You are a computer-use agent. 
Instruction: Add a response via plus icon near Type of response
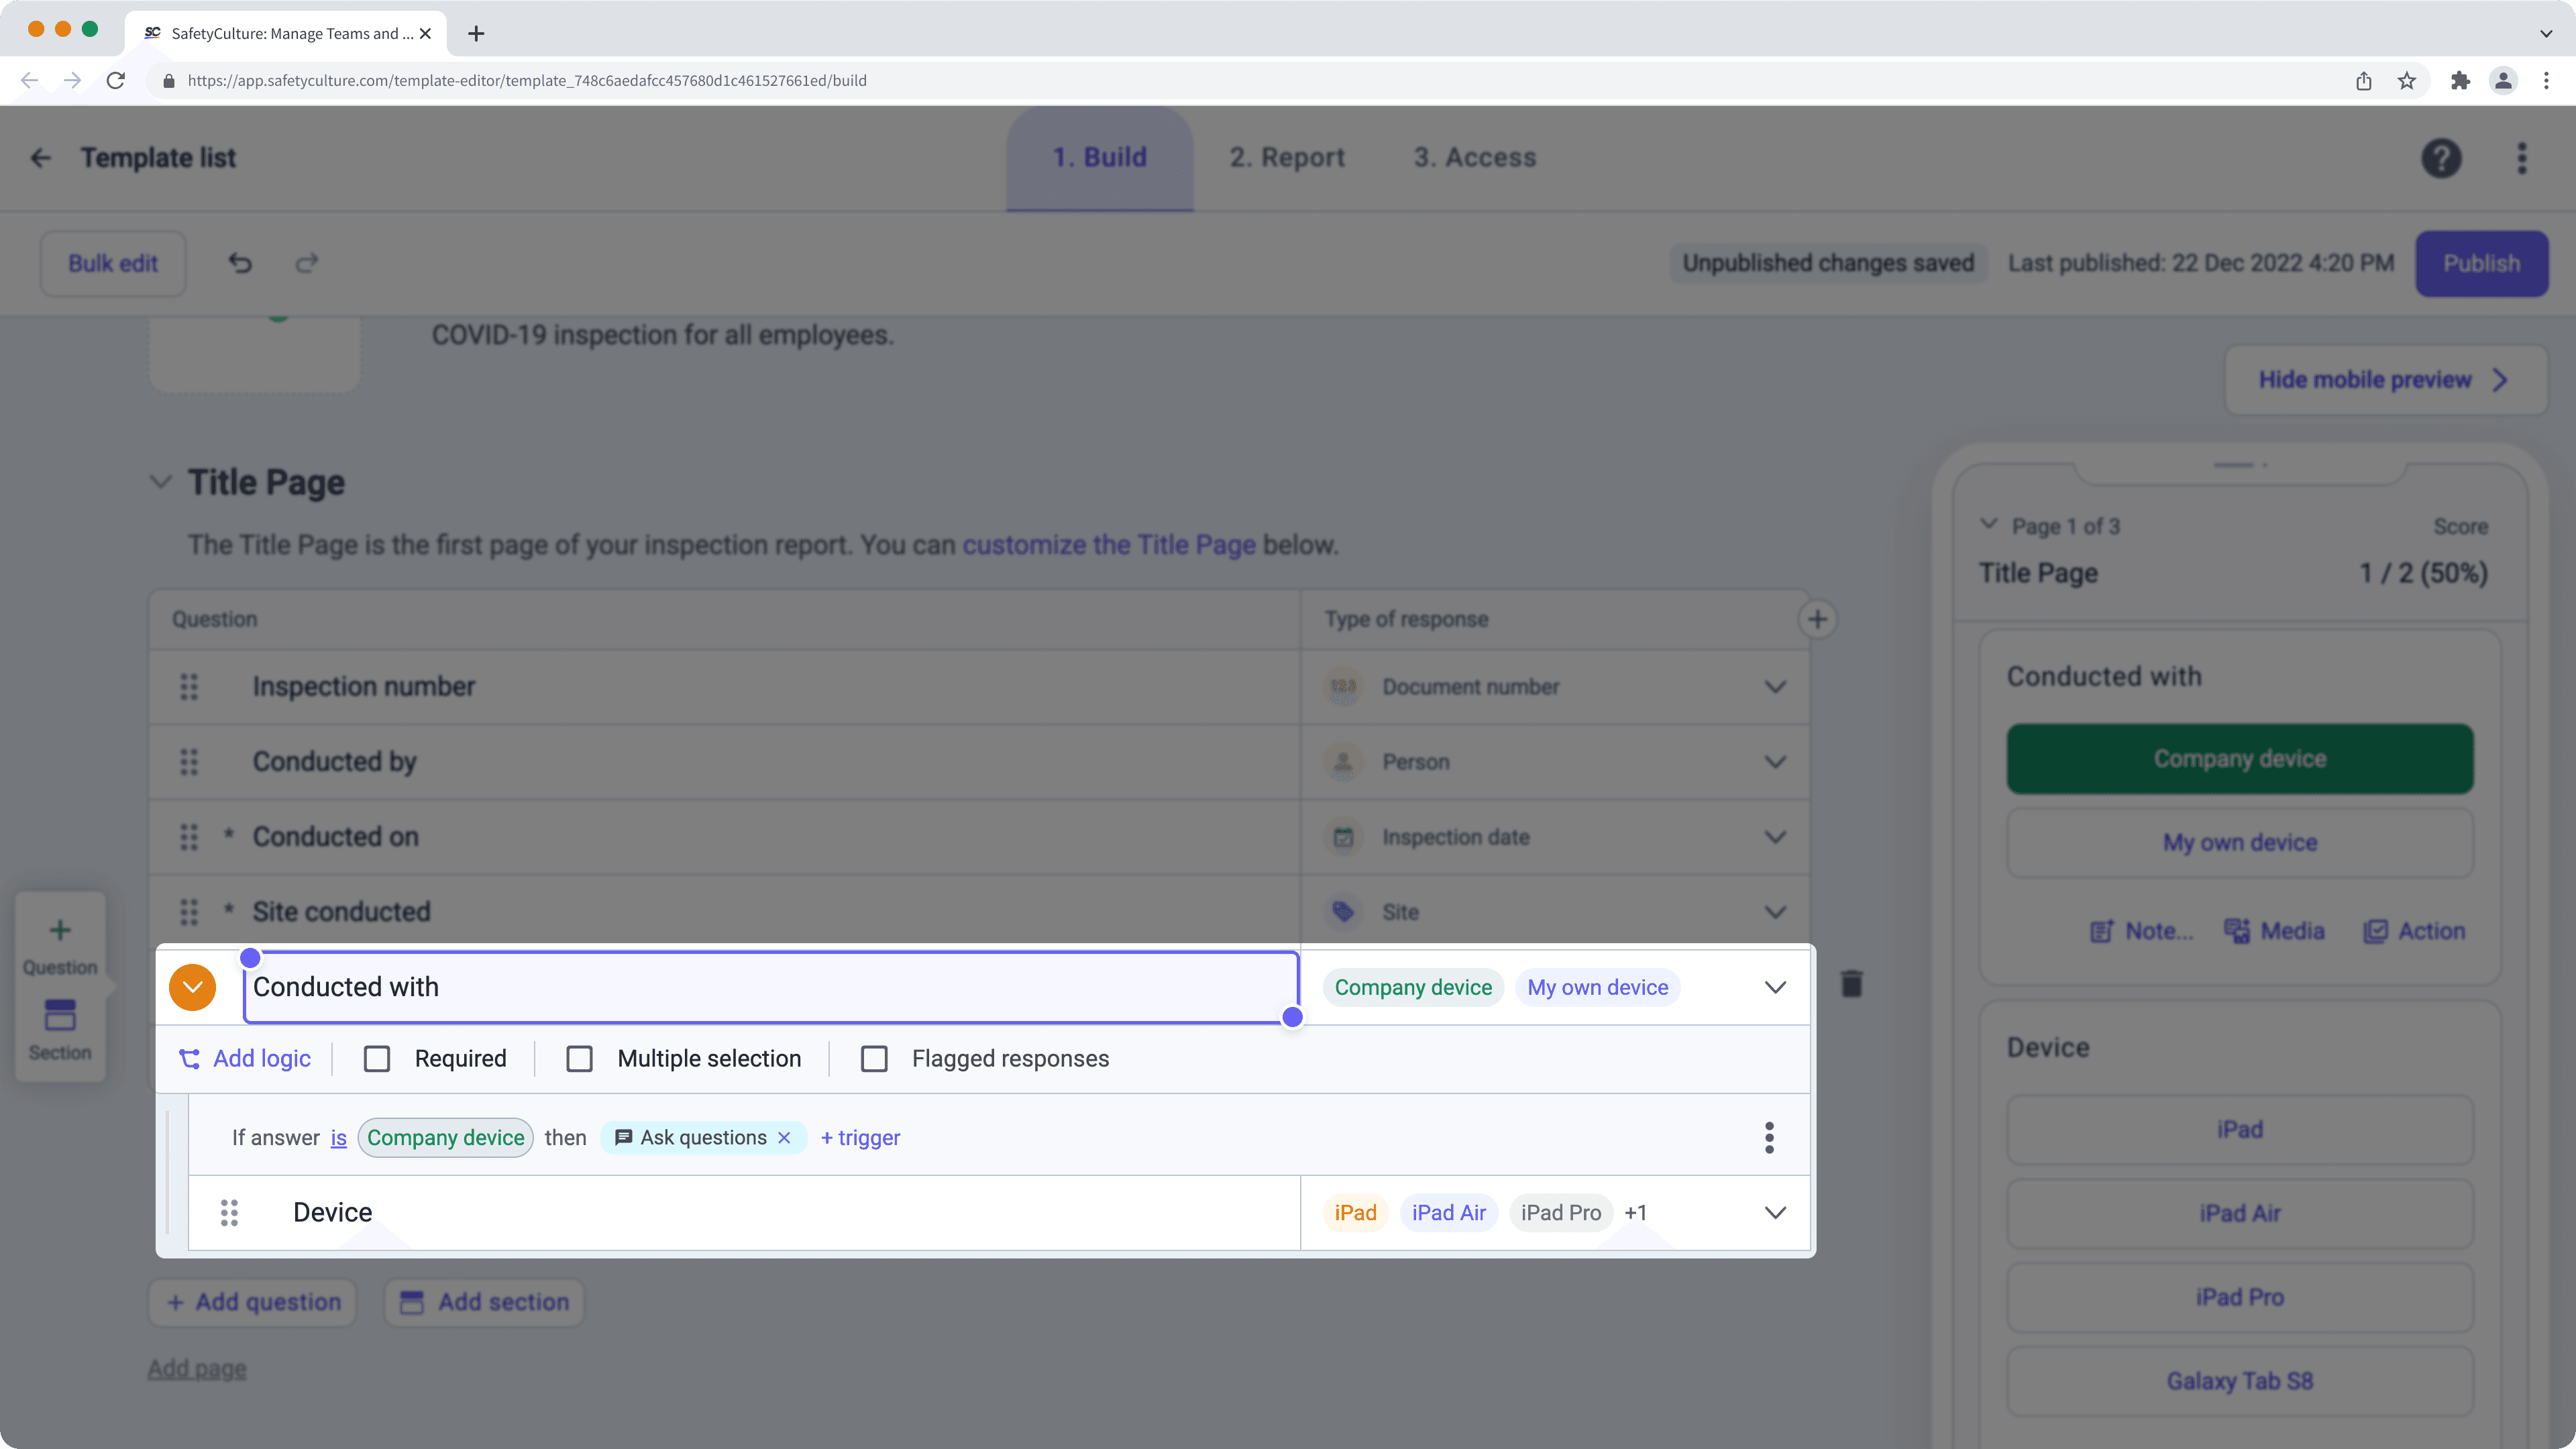(1818, 619)
